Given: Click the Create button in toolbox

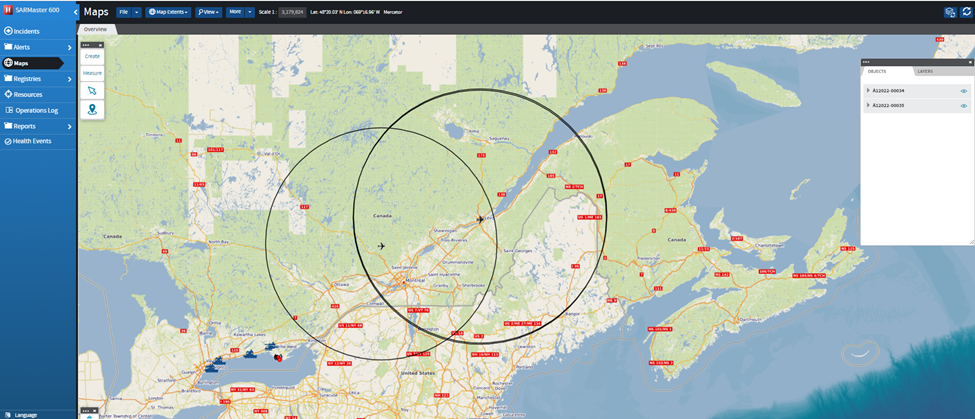Looking at the screenshot, I should click(x=92, y=56).
